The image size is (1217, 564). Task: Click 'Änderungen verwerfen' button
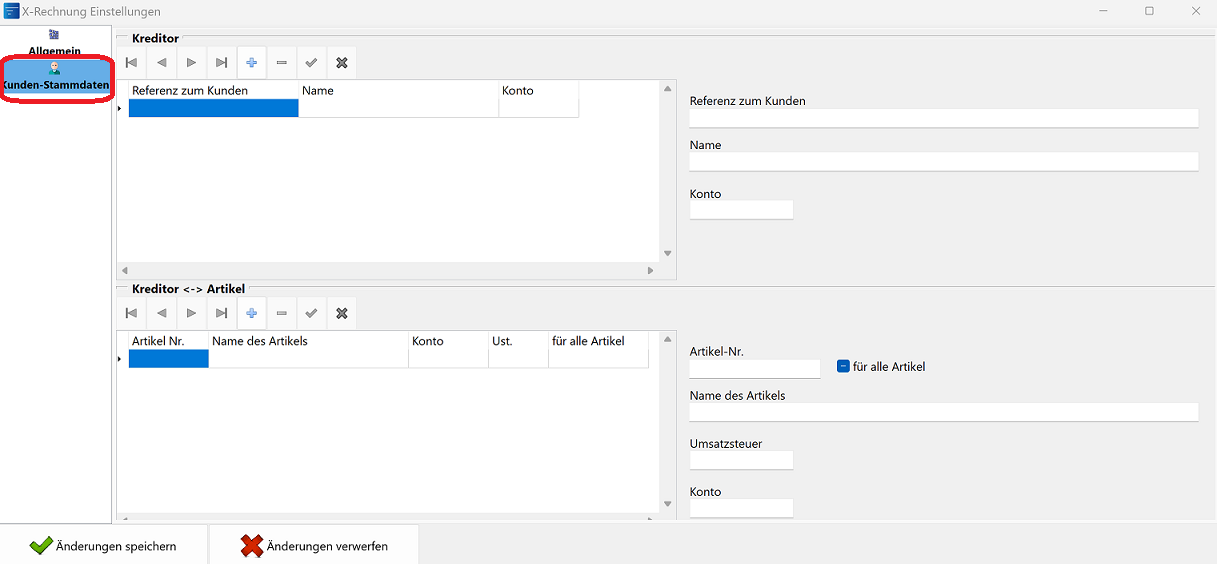pyautogui.click(x=314, y=546)
